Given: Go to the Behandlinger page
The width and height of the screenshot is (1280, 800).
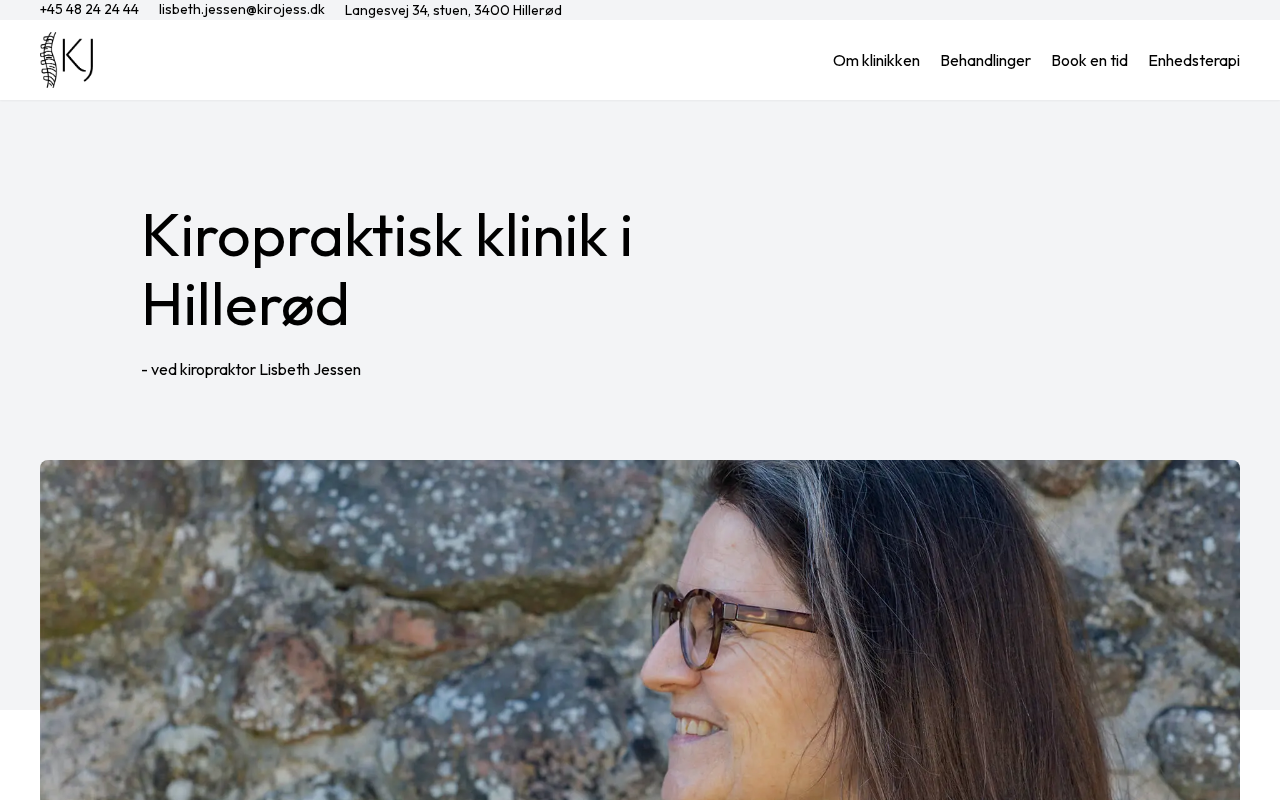Looking at the screenshot, I should pos(985,60).
